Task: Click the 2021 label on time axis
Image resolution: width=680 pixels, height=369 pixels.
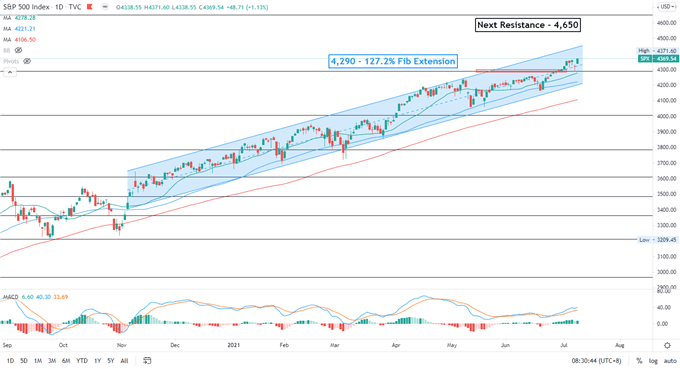Action: coord(233,345)
